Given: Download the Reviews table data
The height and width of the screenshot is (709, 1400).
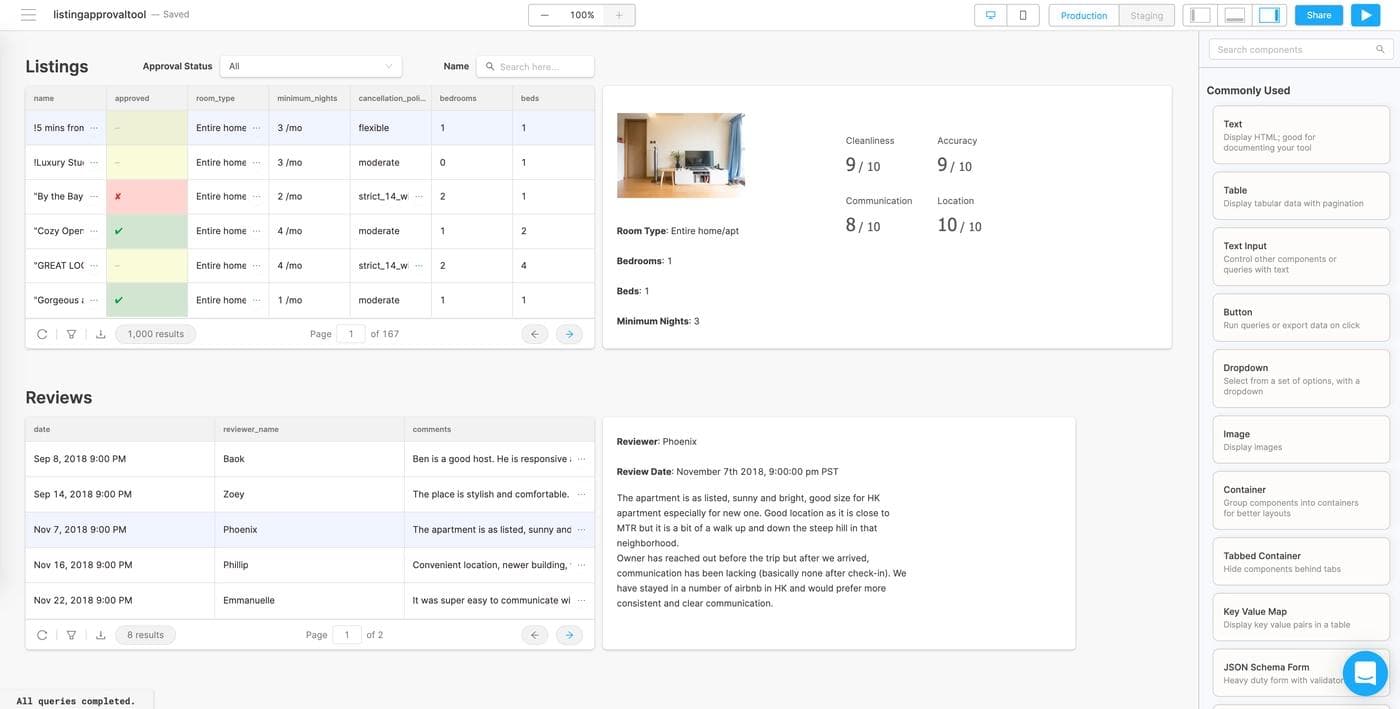Looking at the screenshot, I should pos(100,635).
